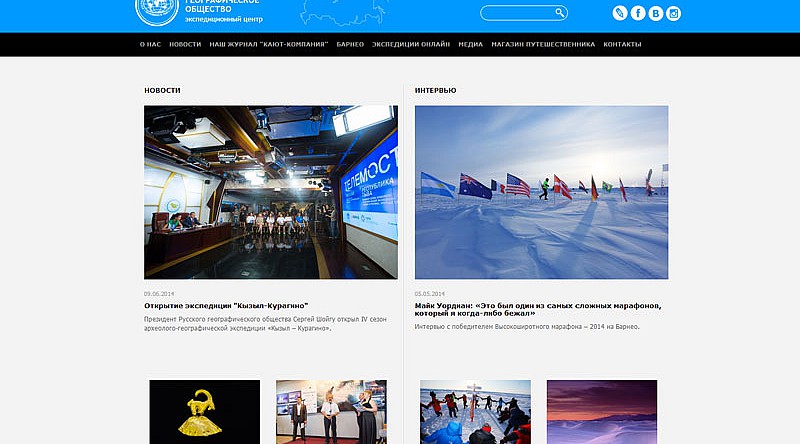Viewport: 800px width, 444px height.
Task: Click the Russia map outline in header
Action: [343, 13]
